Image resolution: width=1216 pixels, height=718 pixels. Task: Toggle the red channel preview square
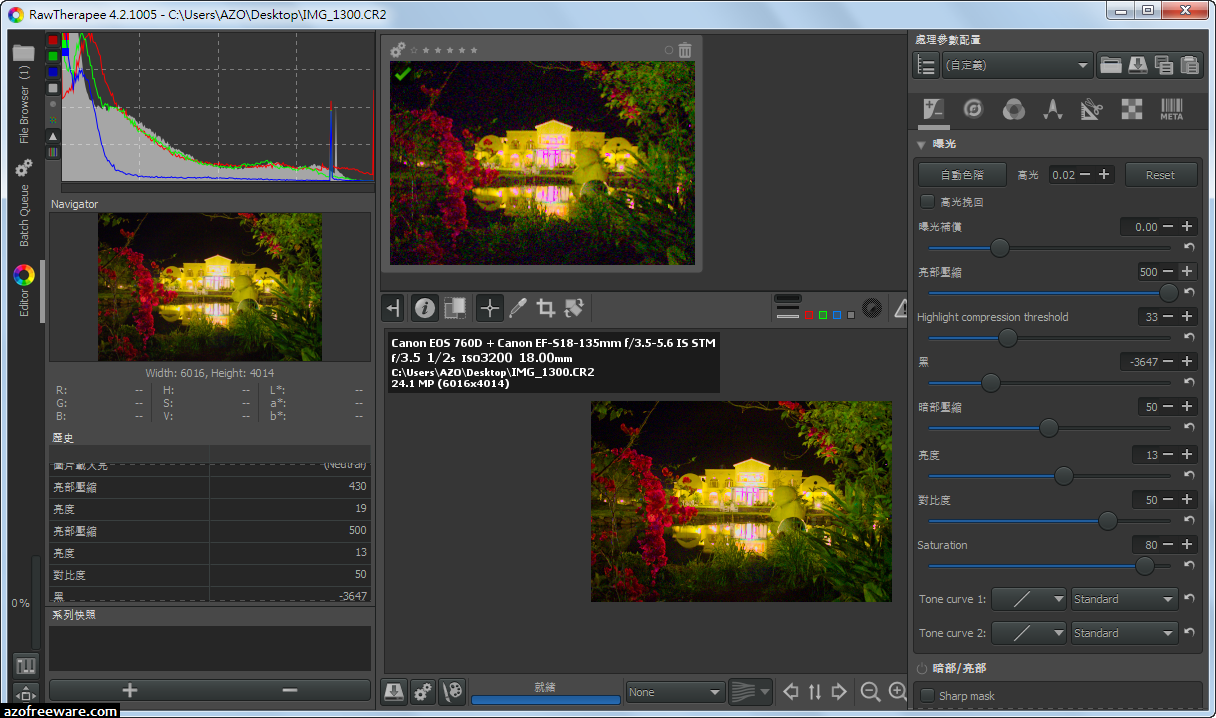809,315
